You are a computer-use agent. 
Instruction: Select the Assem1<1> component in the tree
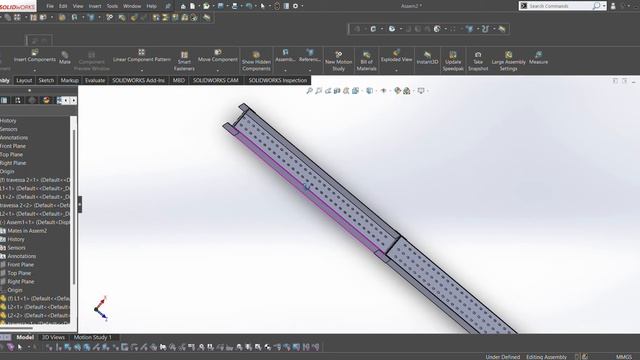point(35,222)
